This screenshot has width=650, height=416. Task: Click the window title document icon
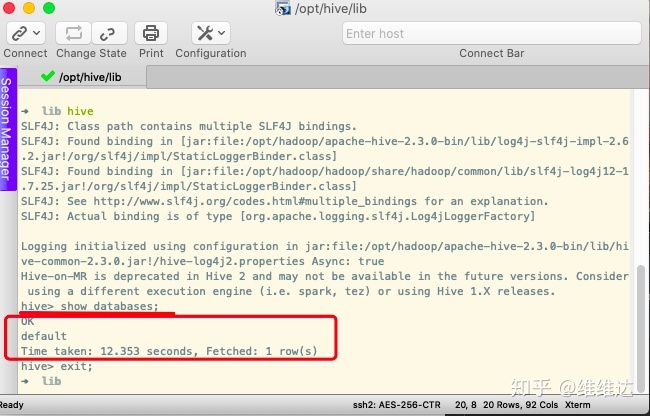tap(283, 8)
